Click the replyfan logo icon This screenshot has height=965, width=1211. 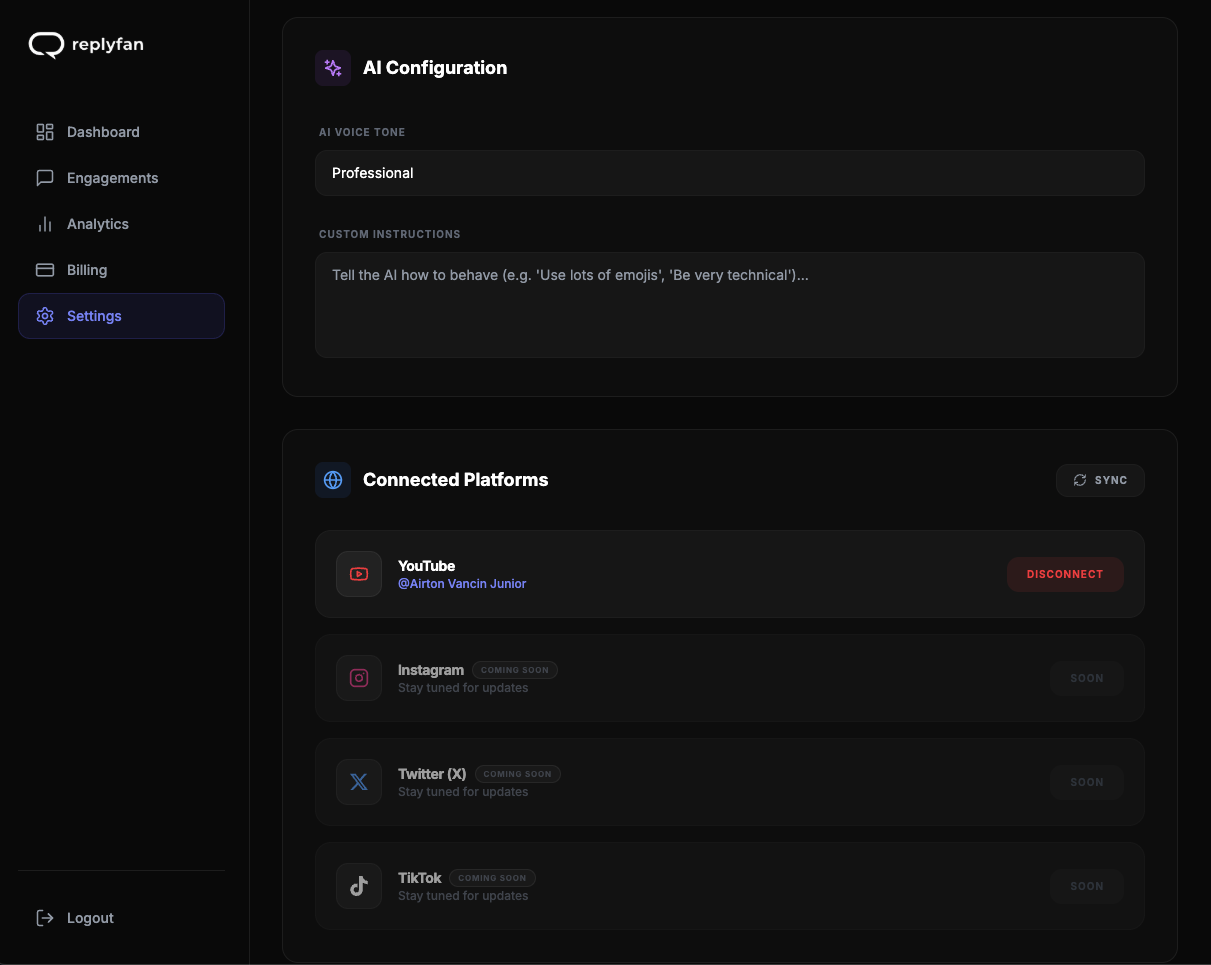click(x=46, y=45)
